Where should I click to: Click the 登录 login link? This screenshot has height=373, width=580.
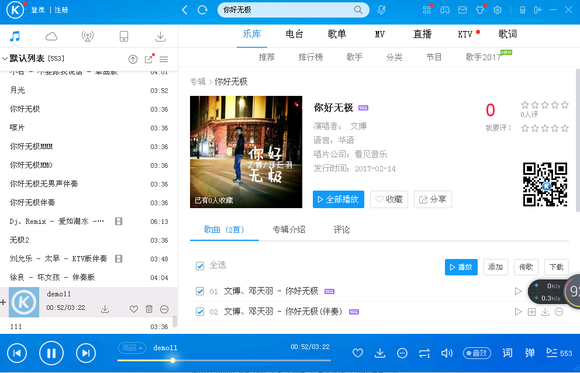(38, 10)
